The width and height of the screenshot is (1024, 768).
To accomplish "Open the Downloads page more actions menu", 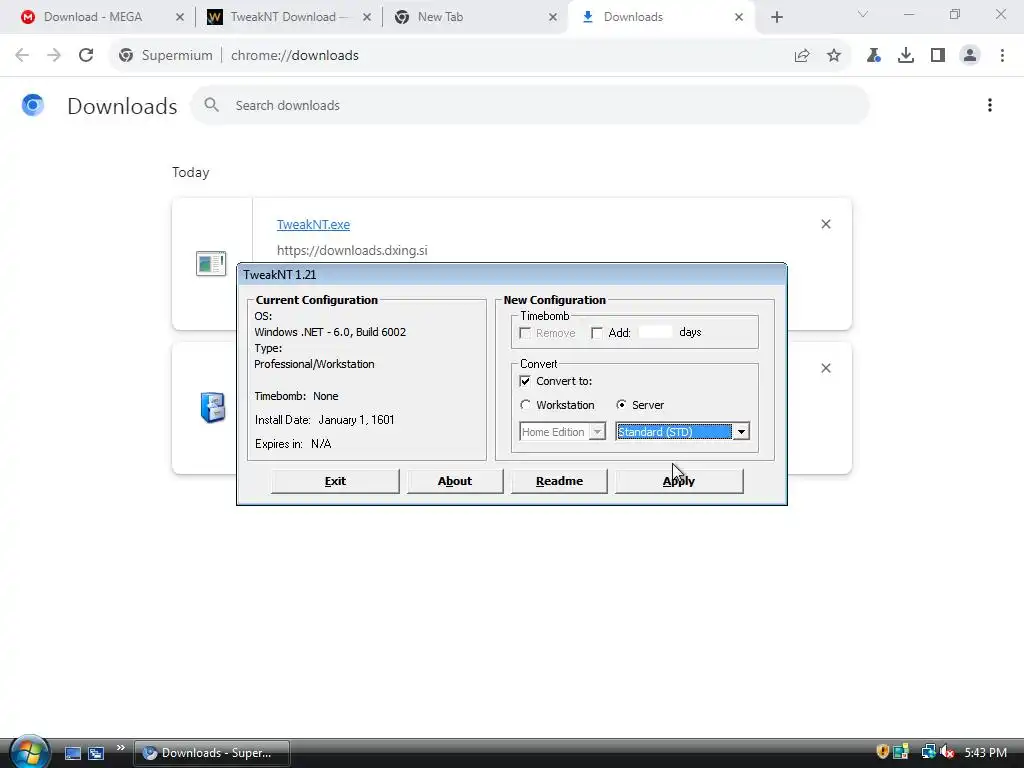I will click(x=989, y=105).
